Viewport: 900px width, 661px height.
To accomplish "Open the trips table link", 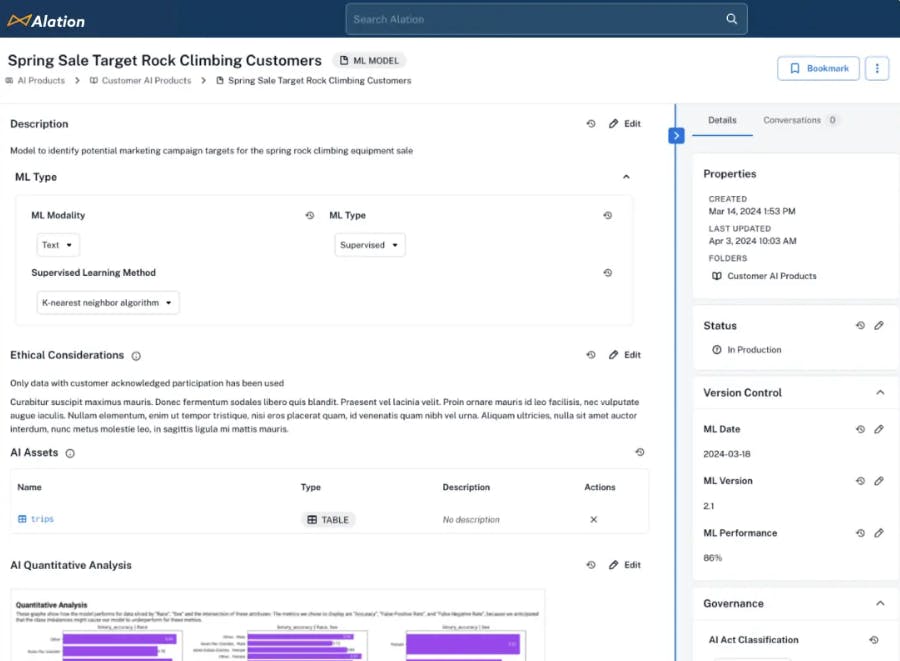I will pyautogui.click(x=42, y=520).
